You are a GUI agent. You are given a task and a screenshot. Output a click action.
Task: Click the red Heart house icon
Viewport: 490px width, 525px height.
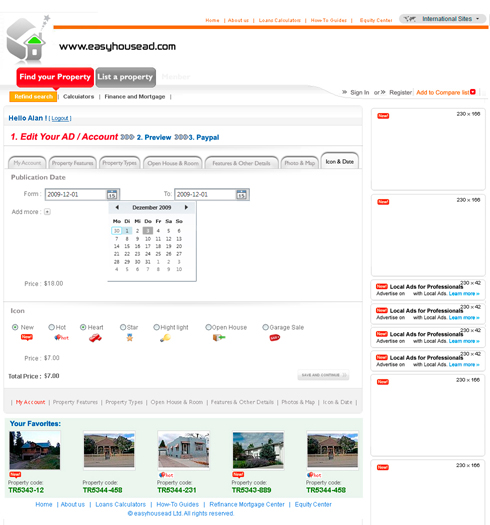pyautogui.click(x=95, y=338)
